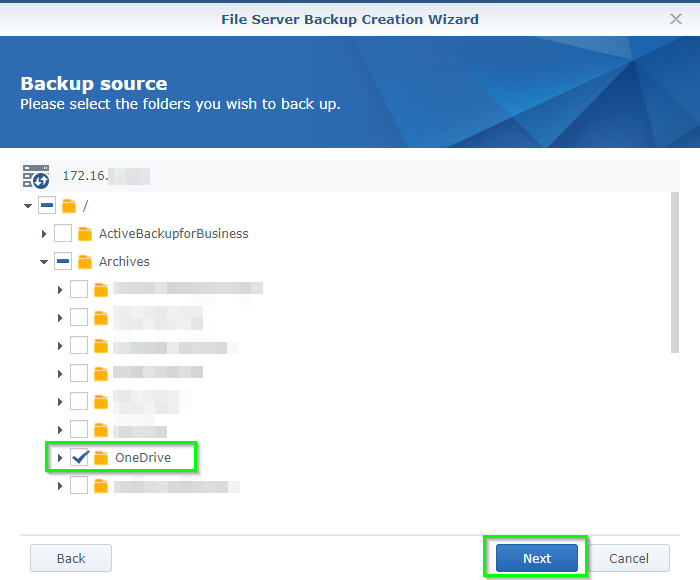Check the ActiveBackupforBusiness checkbox
This screenshot has height=580, width=700.
pos(63,233)
